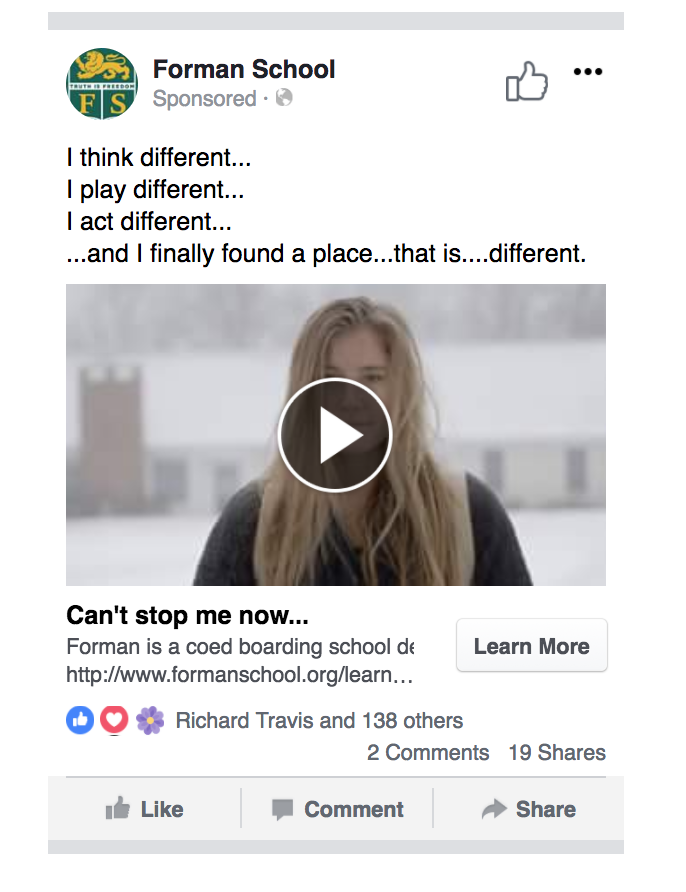View the 19 Shares

[557, 753]
